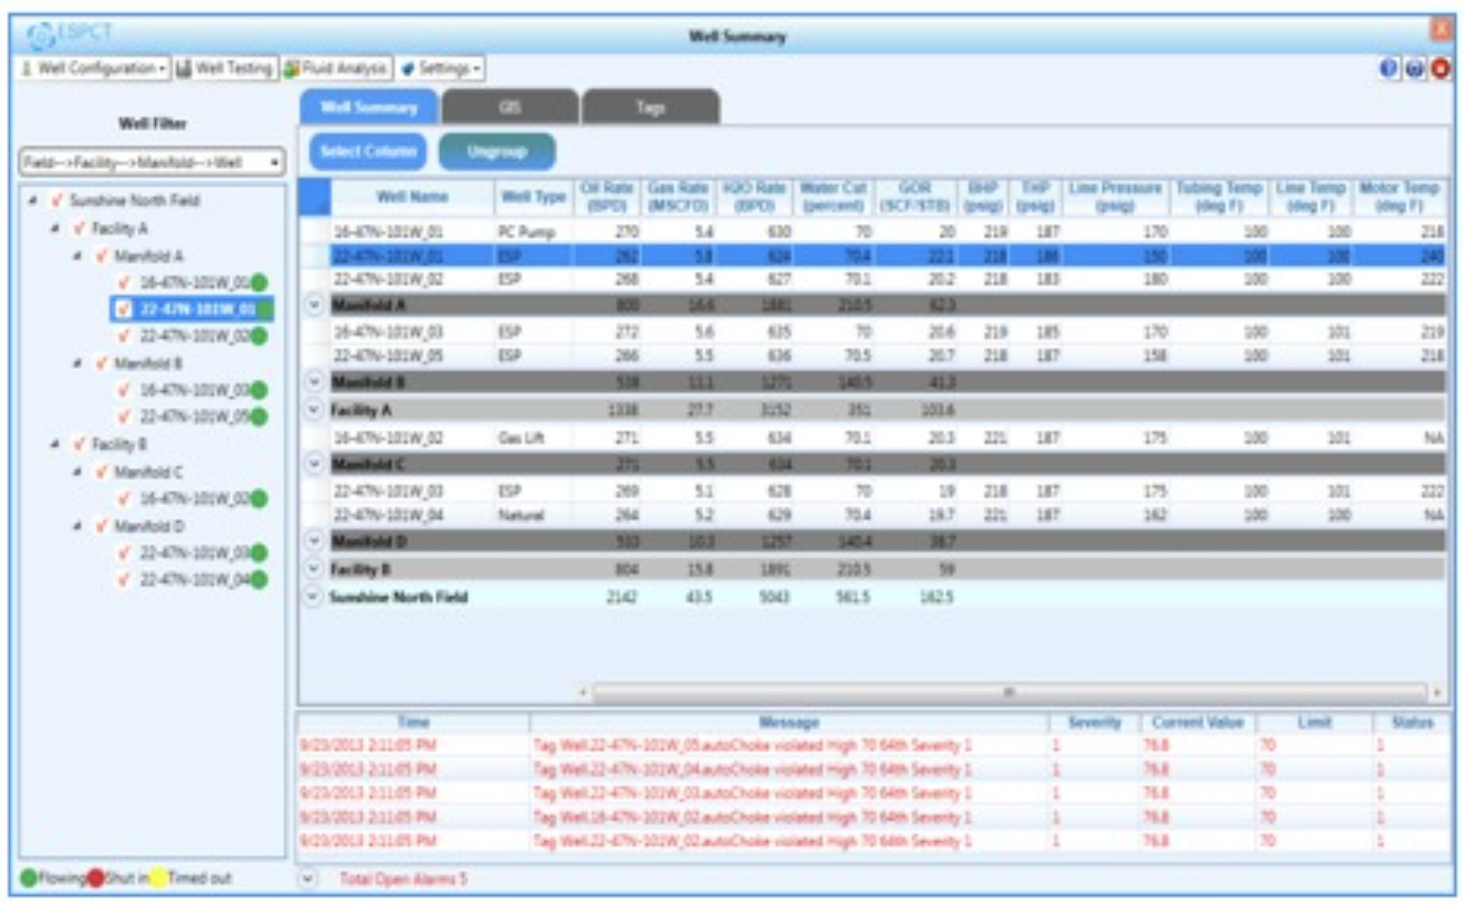Click green status dot beside tree well 22-47N-101W_04
This screenshot has height=904, width=1464.
(x=259, y=579)
